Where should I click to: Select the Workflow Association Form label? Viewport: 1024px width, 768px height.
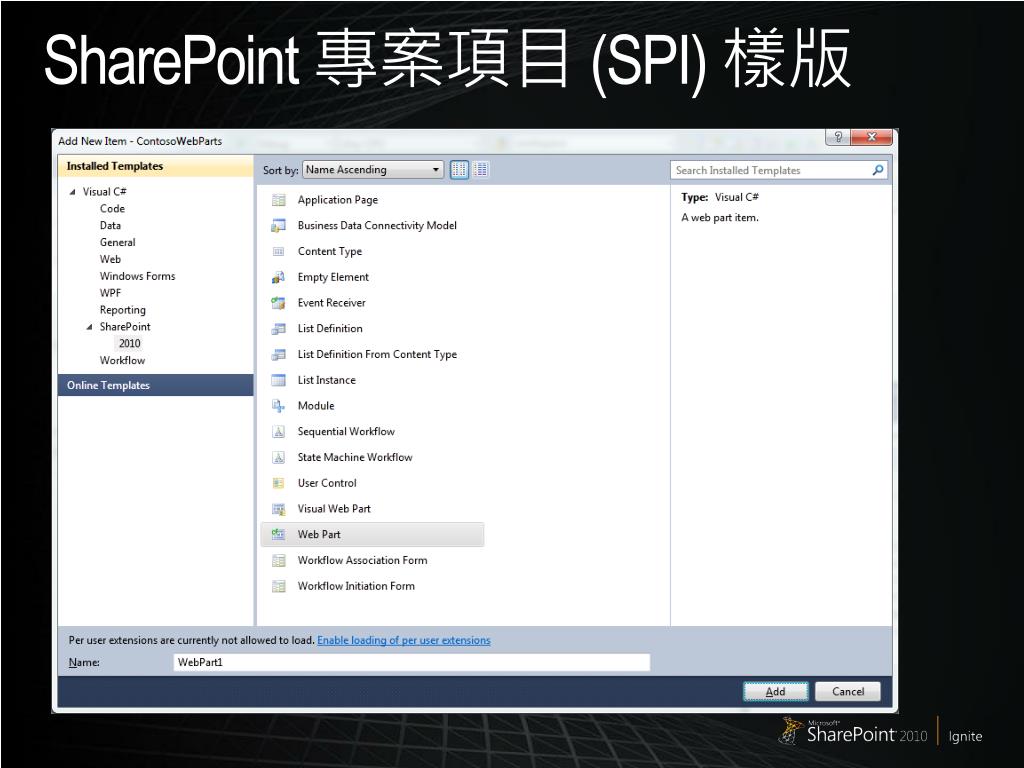coord(362,560)
